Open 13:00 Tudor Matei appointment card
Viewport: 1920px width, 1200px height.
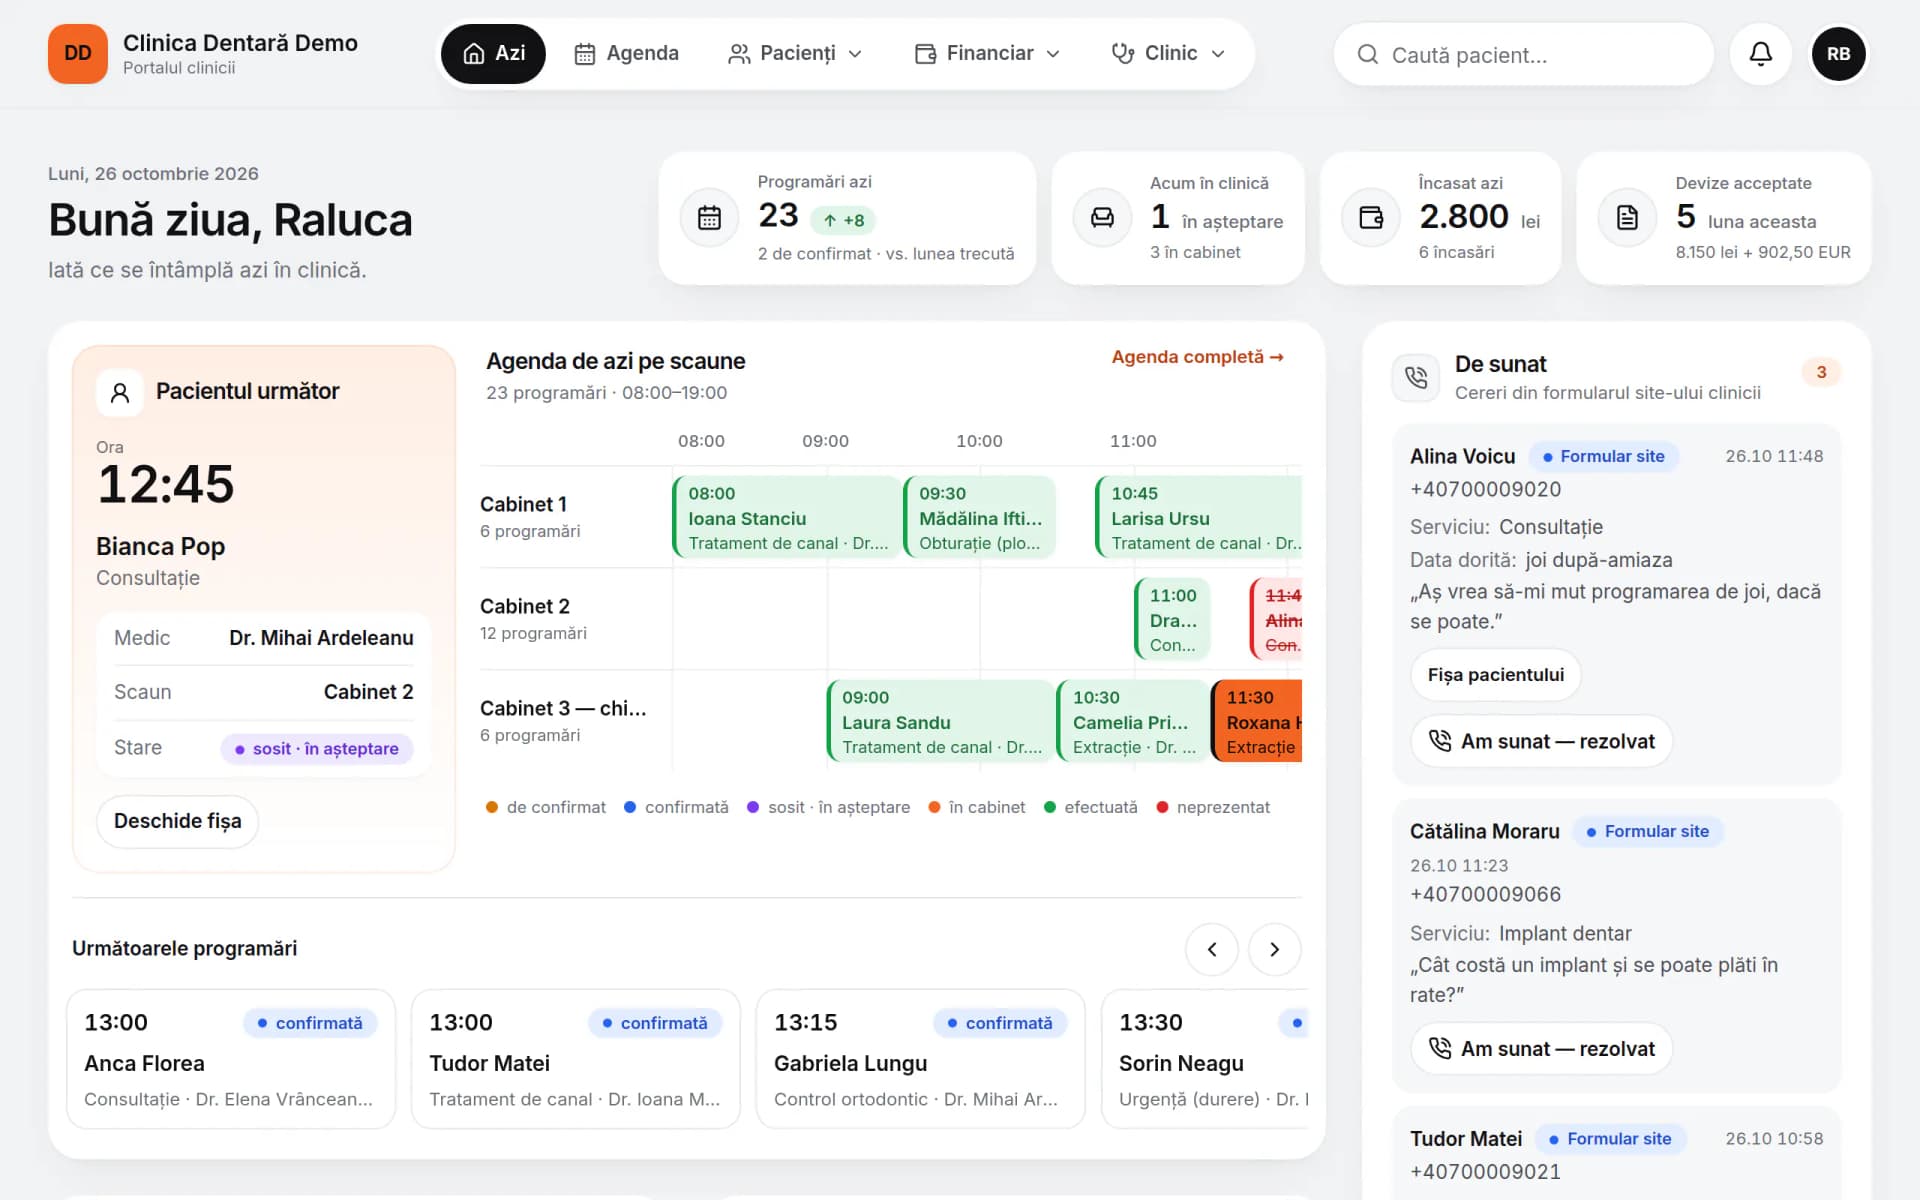576,1059
